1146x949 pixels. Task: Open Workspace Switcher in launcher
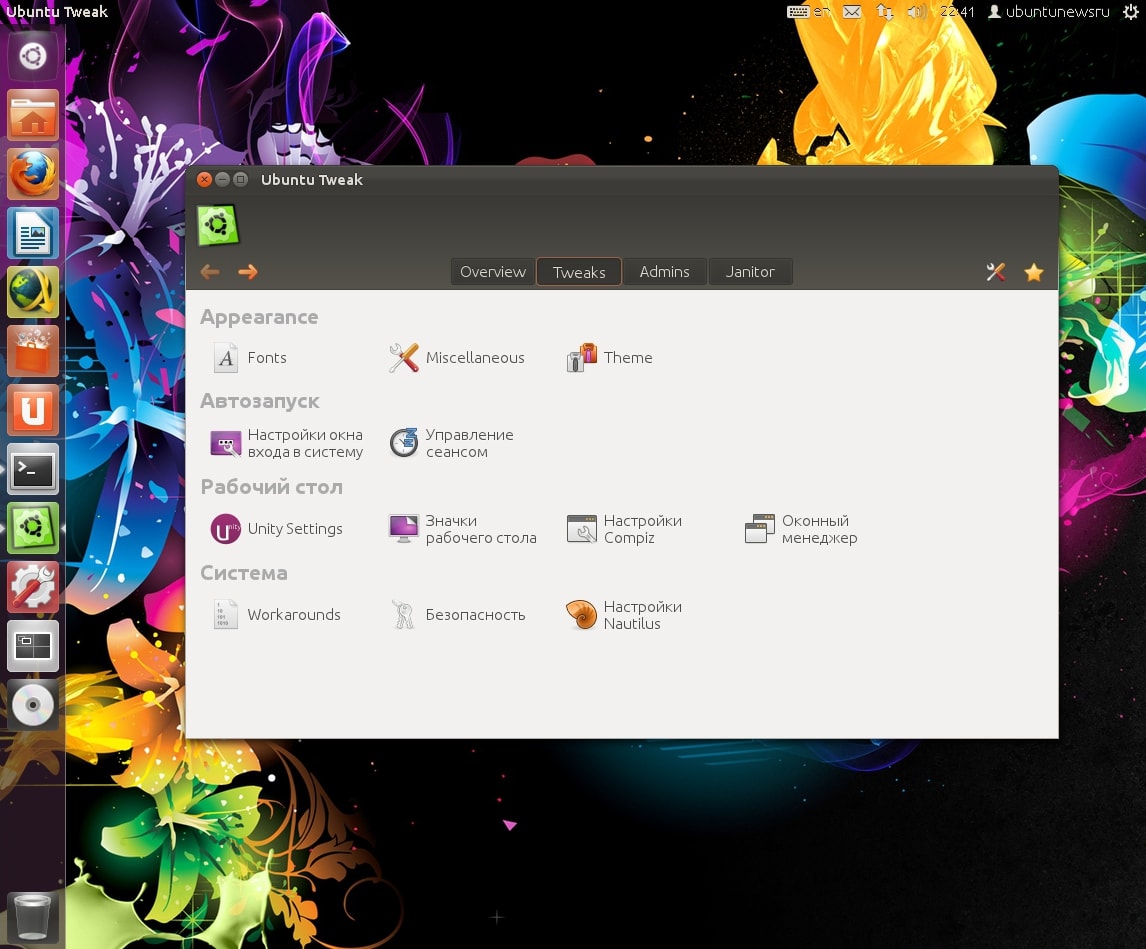click(32, 646)
